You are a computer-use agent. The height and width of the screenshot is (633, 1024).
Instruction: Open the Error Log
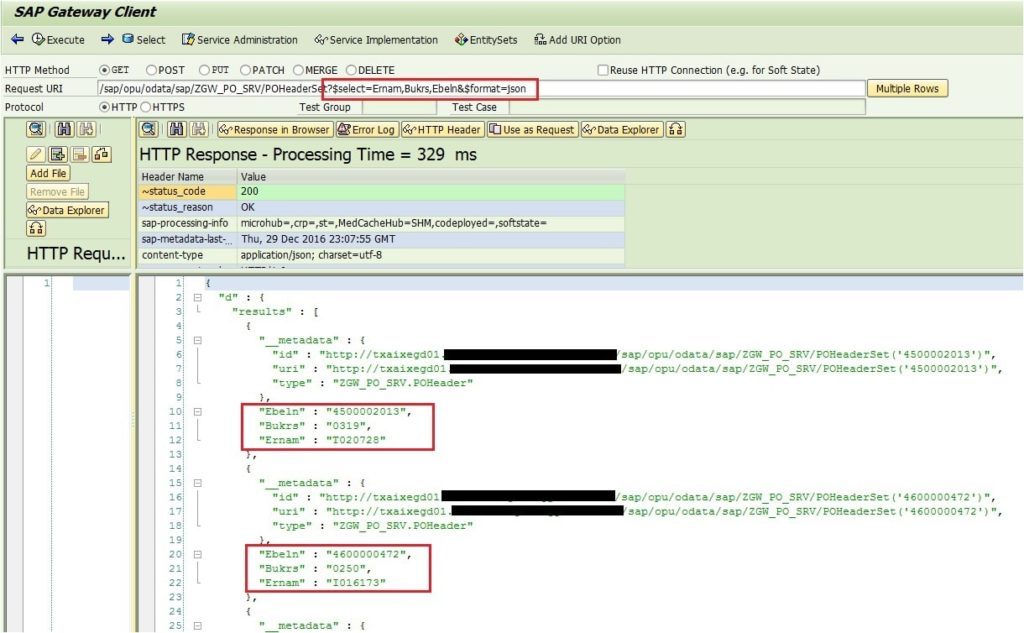click(366, 129)
